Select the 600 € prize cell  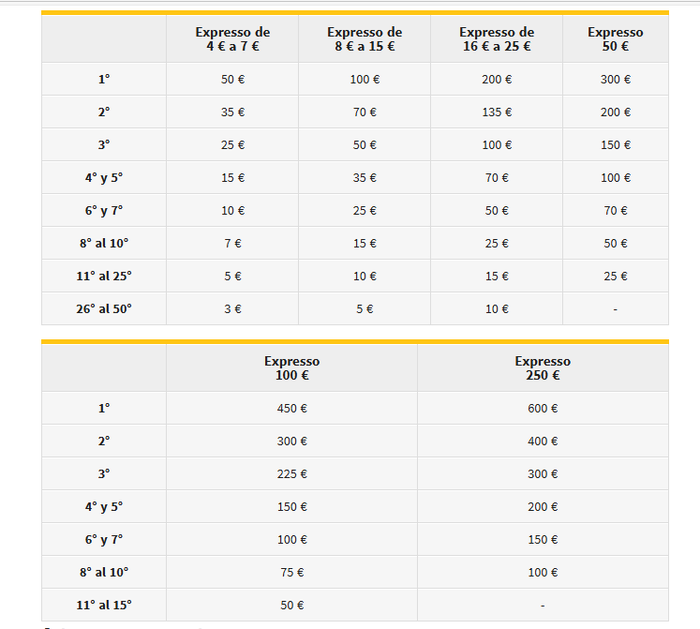tap(542, 408)
